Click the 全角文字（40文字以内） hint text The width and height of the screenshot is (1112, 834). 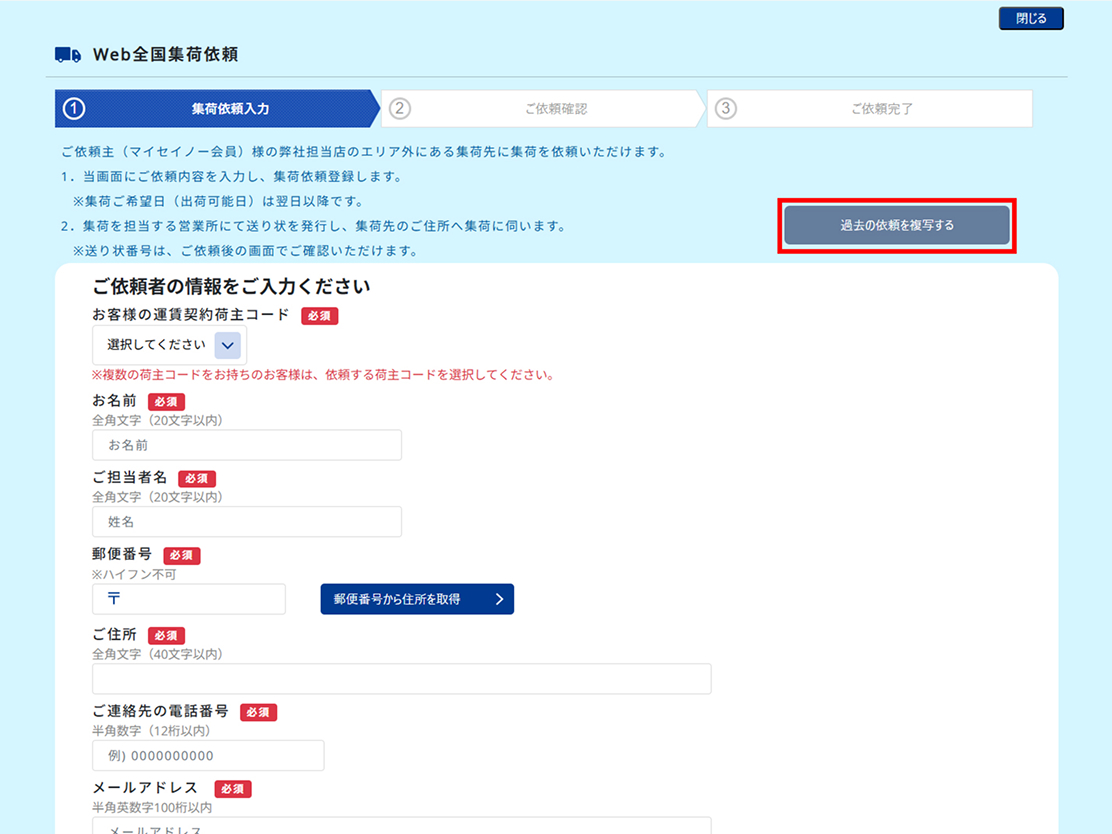[x=157, y=654]
